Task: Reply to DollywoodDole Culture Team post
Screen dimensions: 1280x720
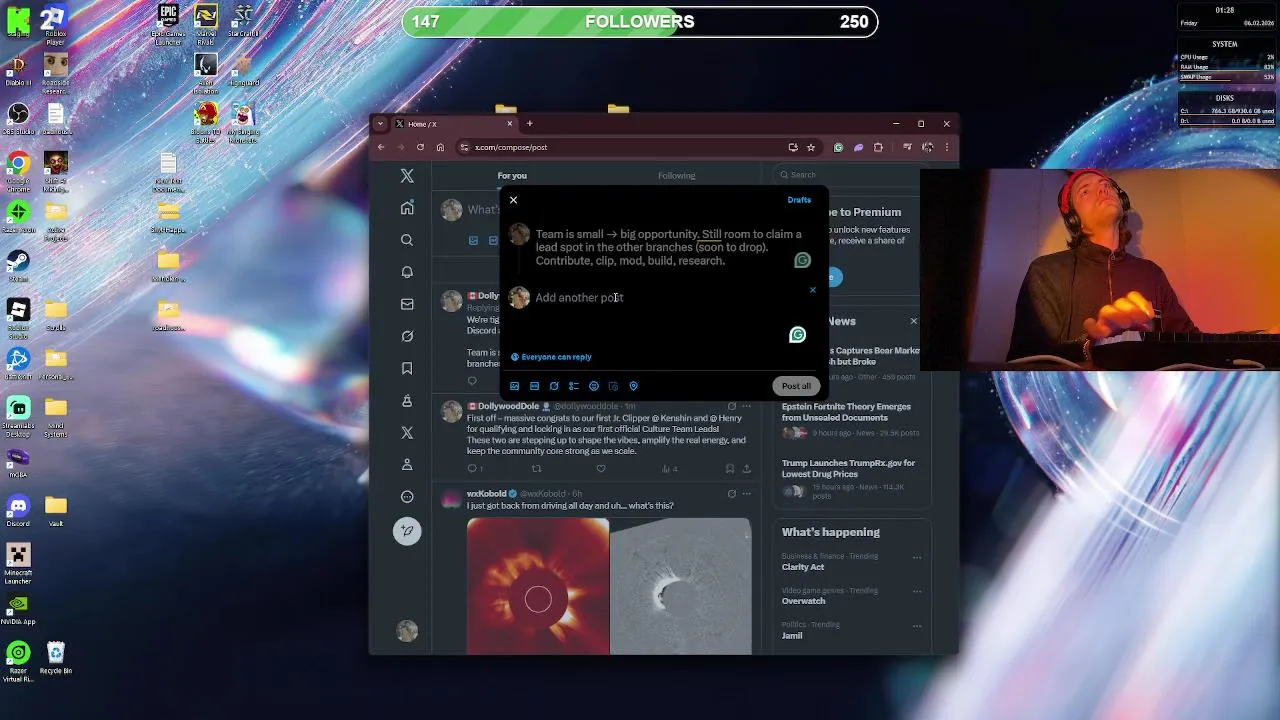Action: [474, 468]
